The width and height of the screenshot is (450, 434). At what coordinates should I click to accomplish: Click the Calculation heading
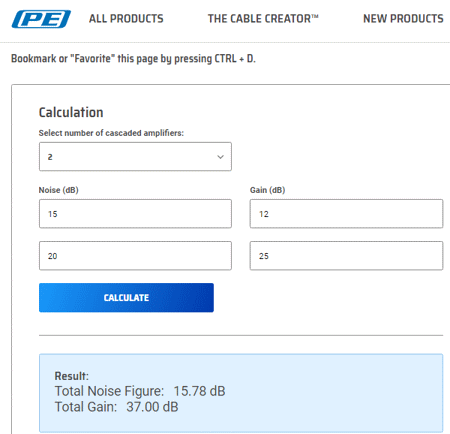pos(71,112)
